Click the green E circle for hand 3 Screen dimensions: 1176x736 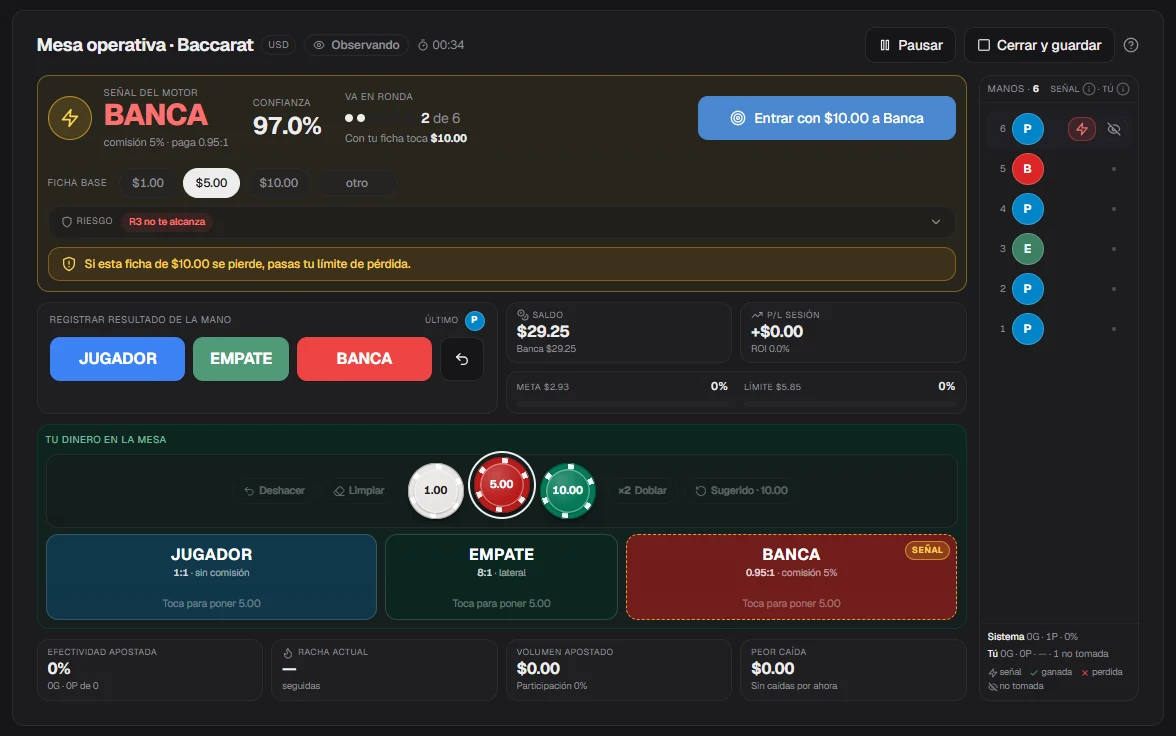click(x=1028, y=249)
